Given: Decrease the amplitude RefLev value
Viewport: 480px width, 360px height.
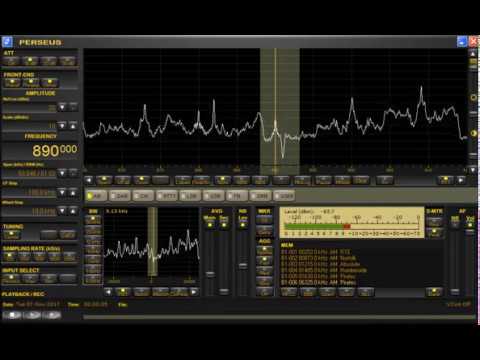Looking at the screenshot, I should [x=62, y=107].
